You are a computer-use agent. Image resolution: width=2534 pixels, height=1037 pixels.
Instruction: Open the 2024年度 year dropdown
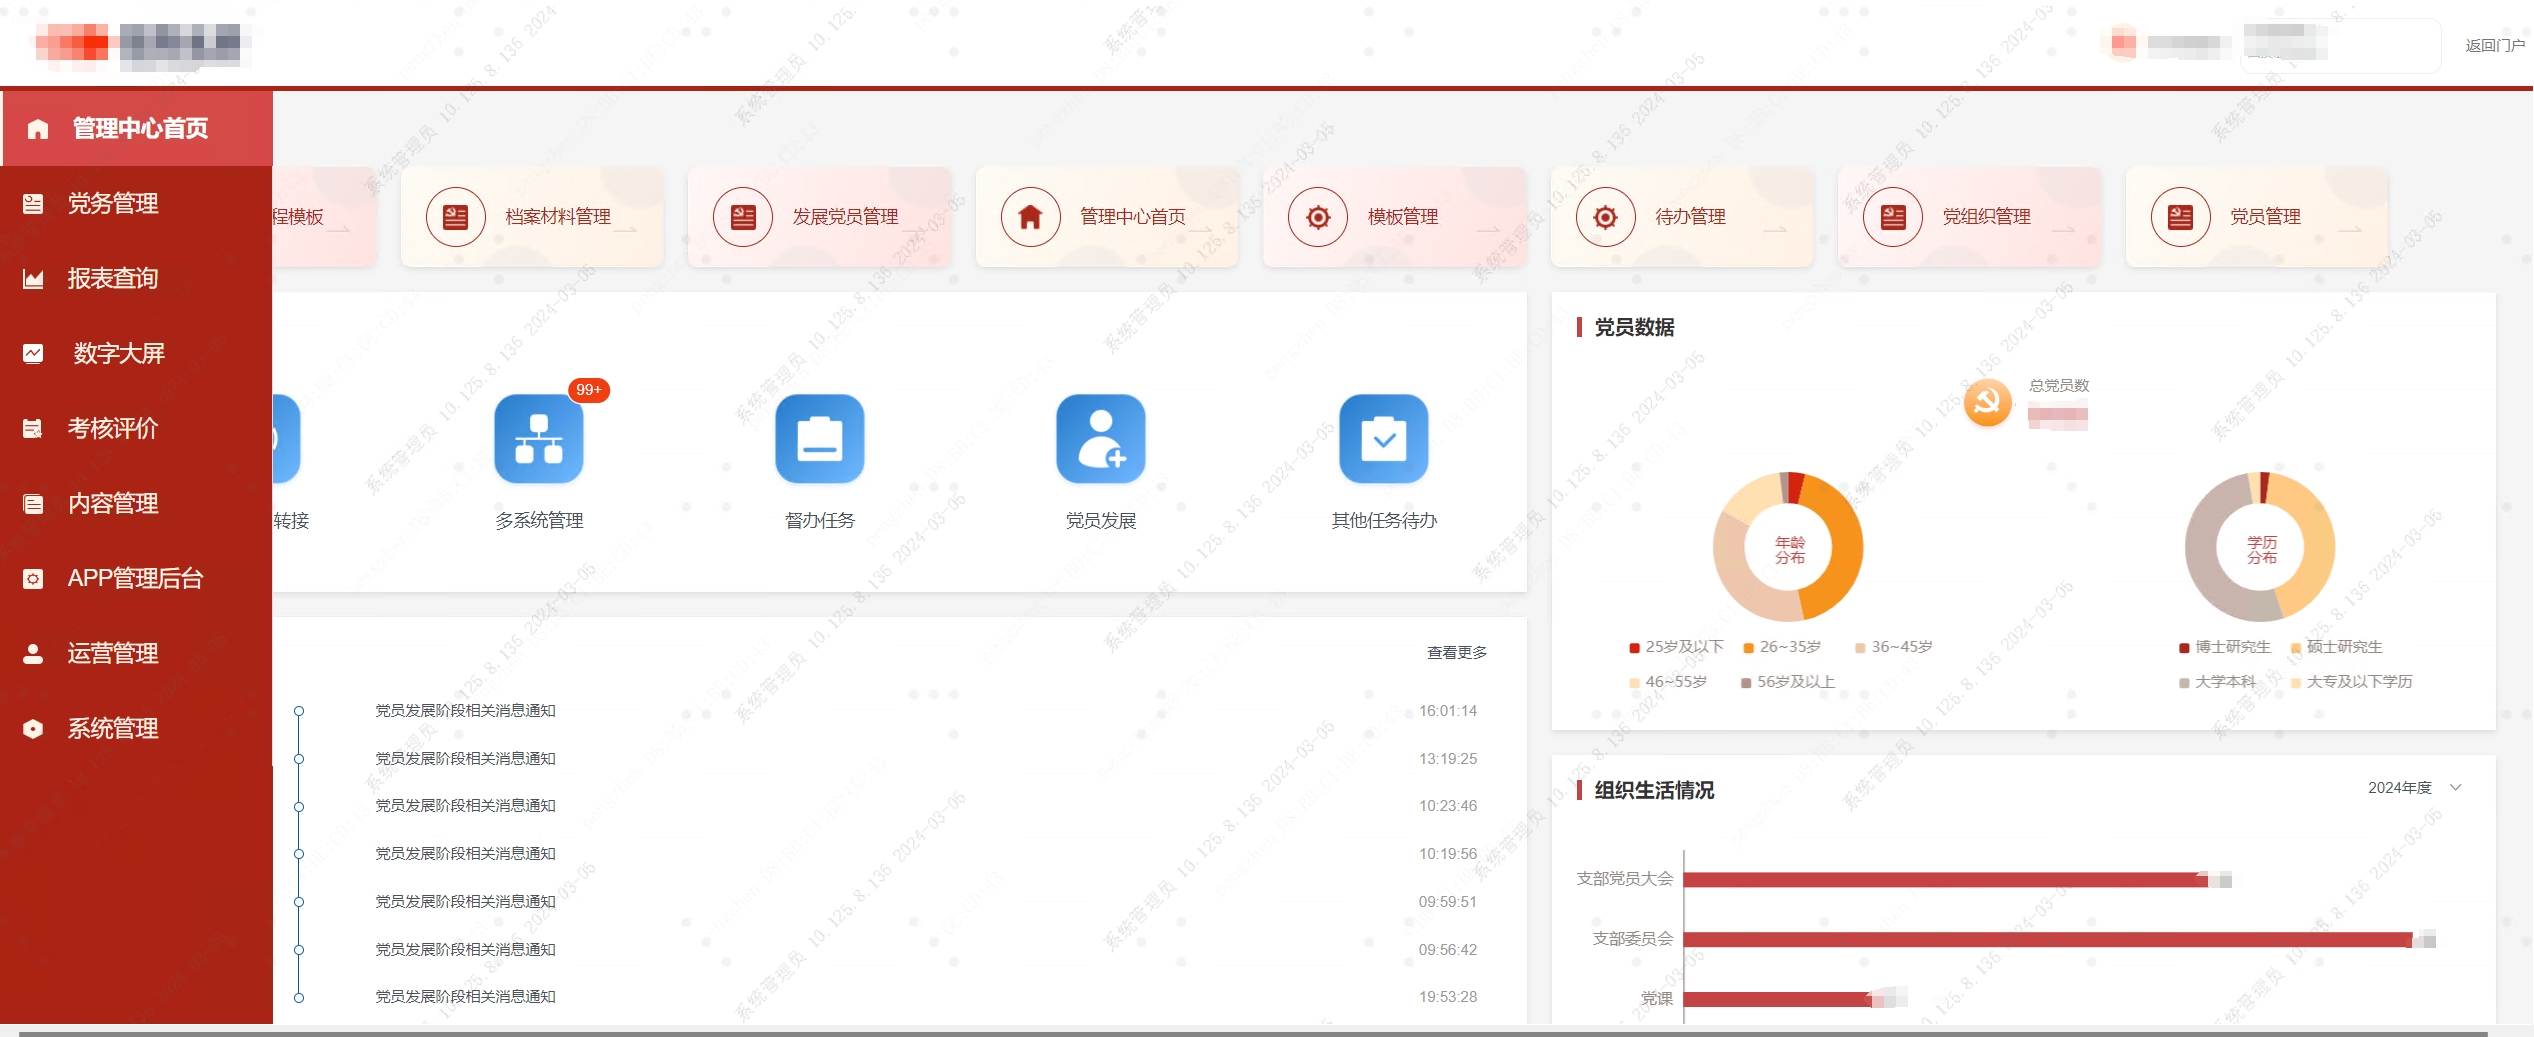pyautogui.click(x=2414, y=788)
